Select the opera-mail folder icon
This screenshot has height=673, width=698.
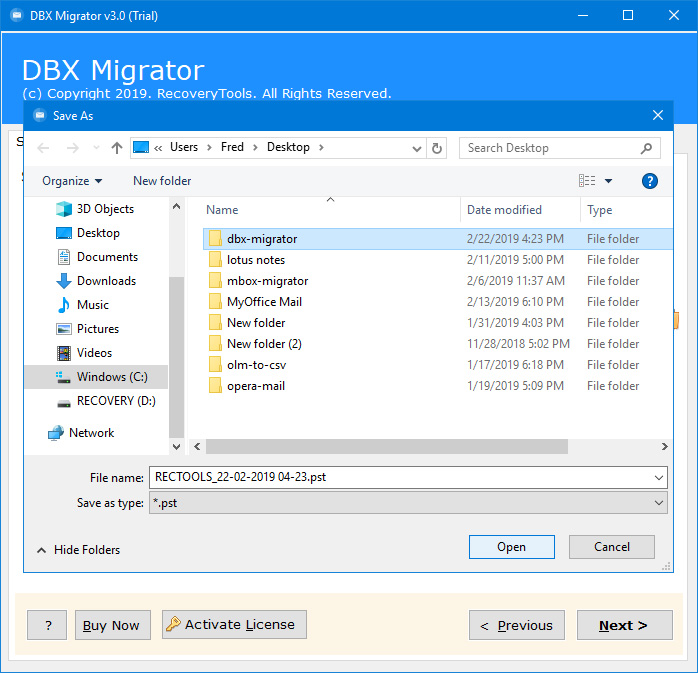[215, 386]
